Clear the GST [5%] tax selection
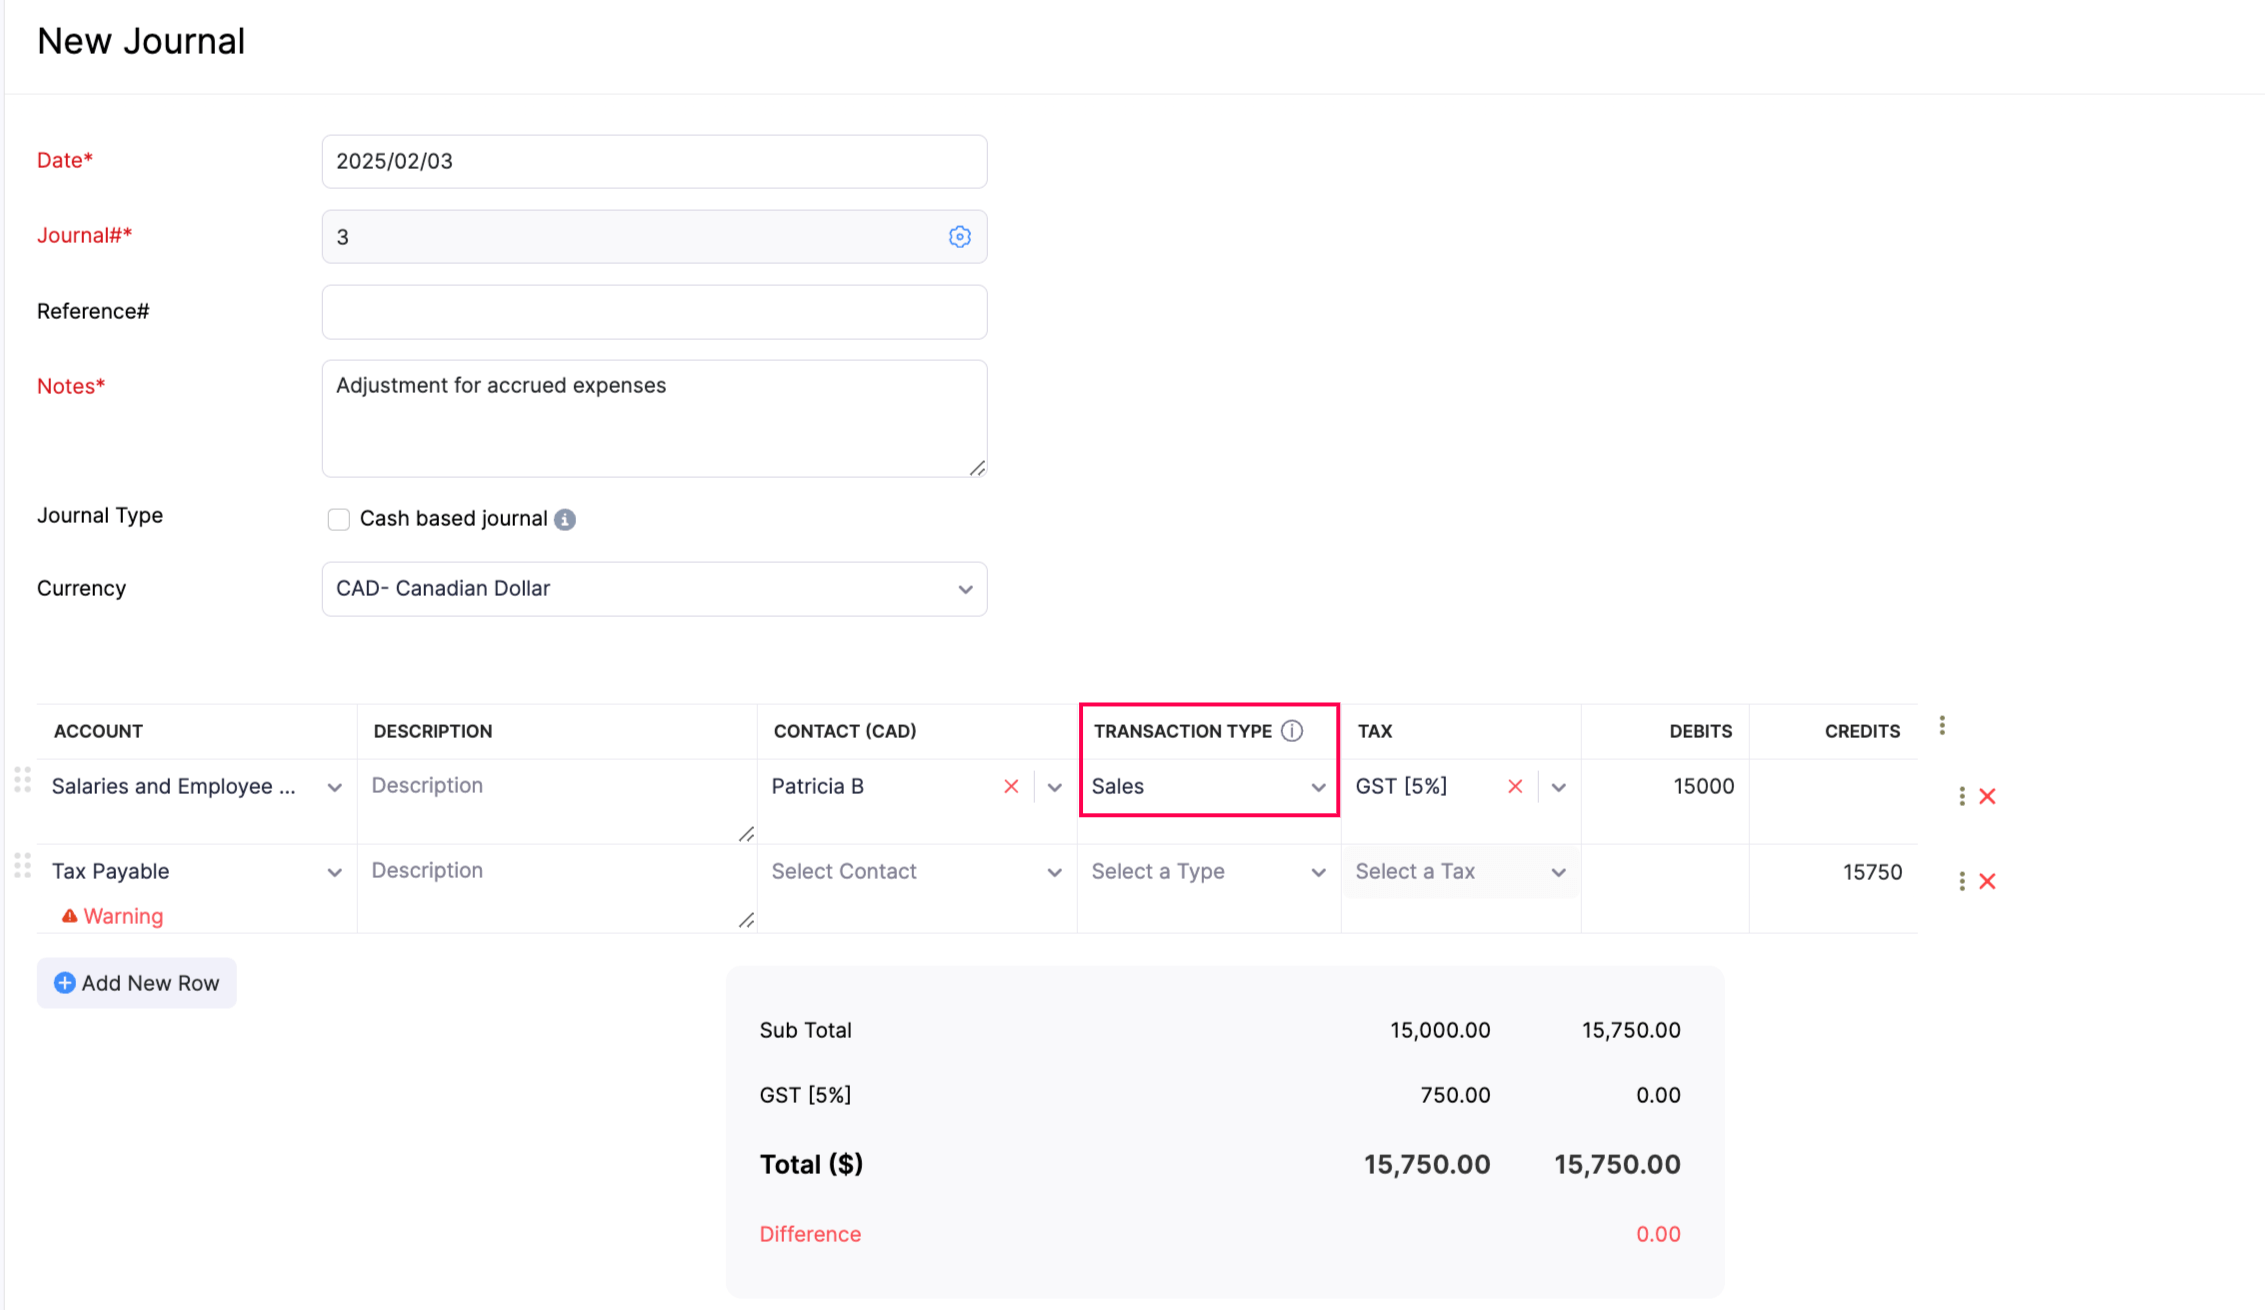The image size is (2265, 1310). pyautogui.click(x=1515, y=787)
